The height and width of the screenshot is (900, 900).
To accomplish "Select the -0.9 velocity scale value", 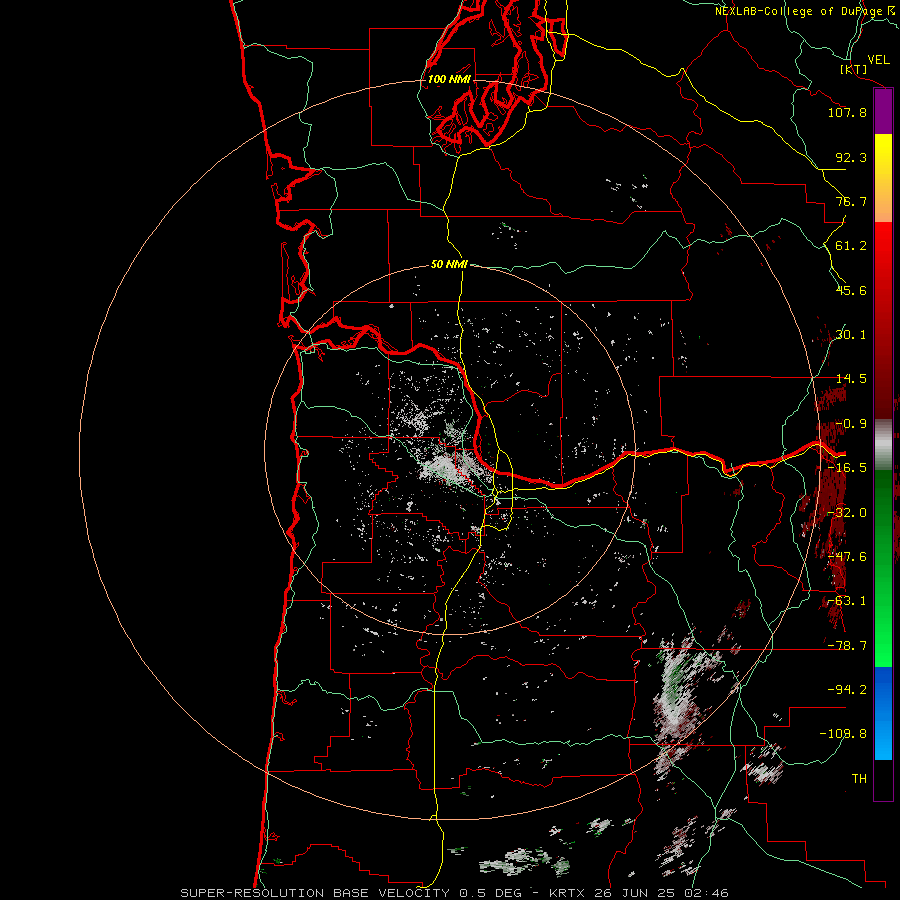I will (x=851, y=424).
